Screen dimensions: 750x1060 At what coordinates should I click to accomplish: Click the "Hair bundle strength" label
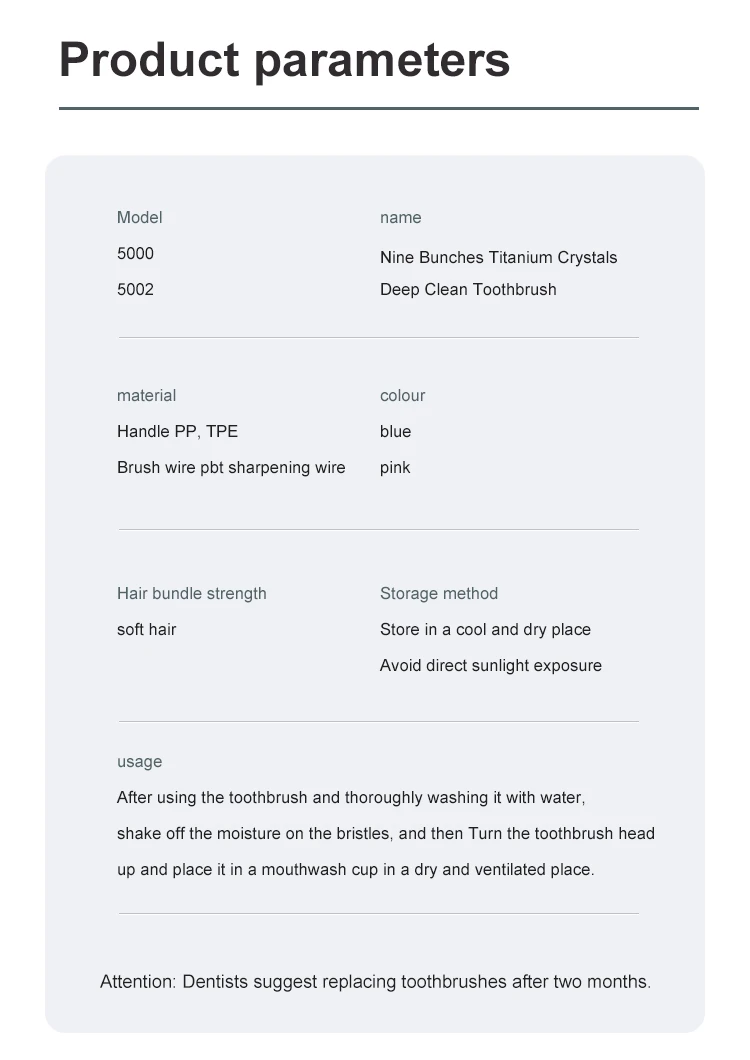pos(192,593)
